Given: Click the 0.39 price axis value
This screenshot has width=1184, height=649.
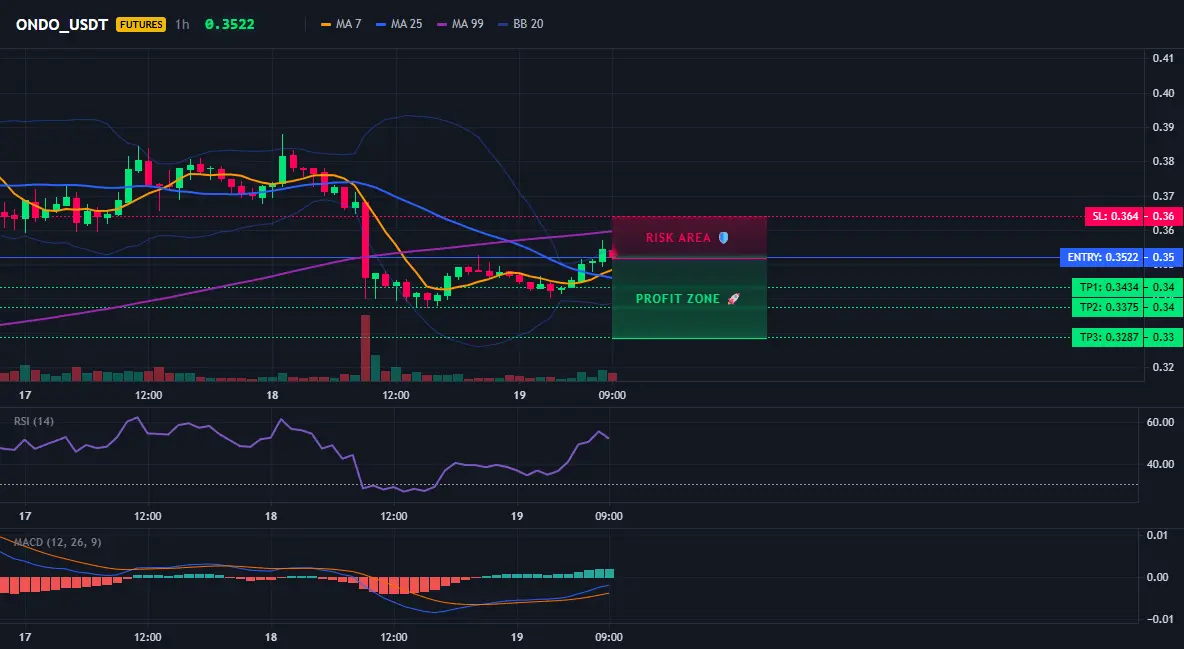Looking at the screenshot, I should pyautogui.click(x=1163, y=127).
